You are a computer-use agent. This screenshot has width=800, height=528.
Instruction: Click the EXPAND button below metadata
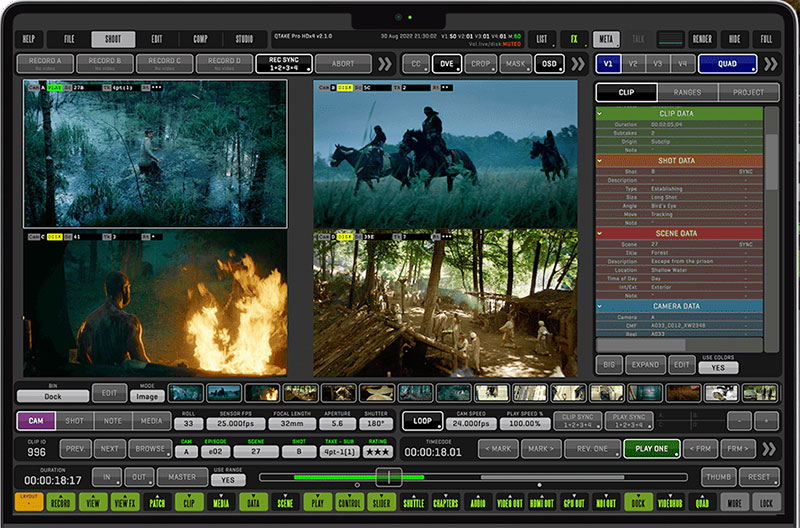pos(645,365)
